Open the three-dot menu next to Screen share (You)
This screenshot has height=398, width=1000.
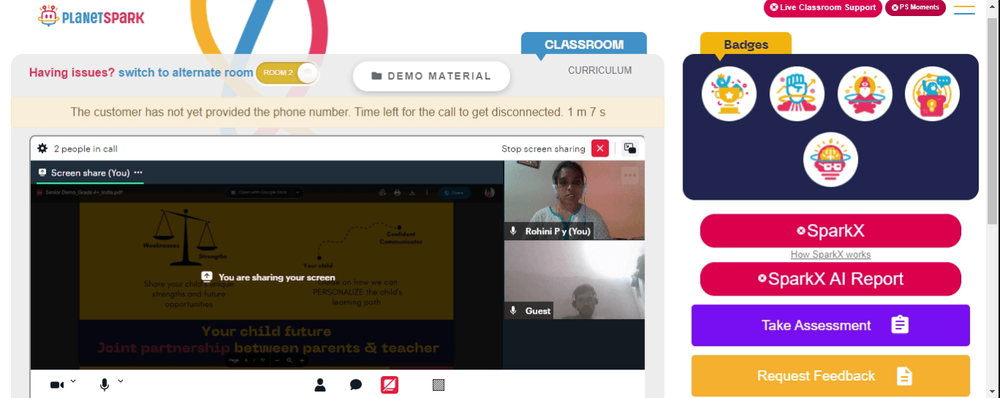[x=138, y=173]
